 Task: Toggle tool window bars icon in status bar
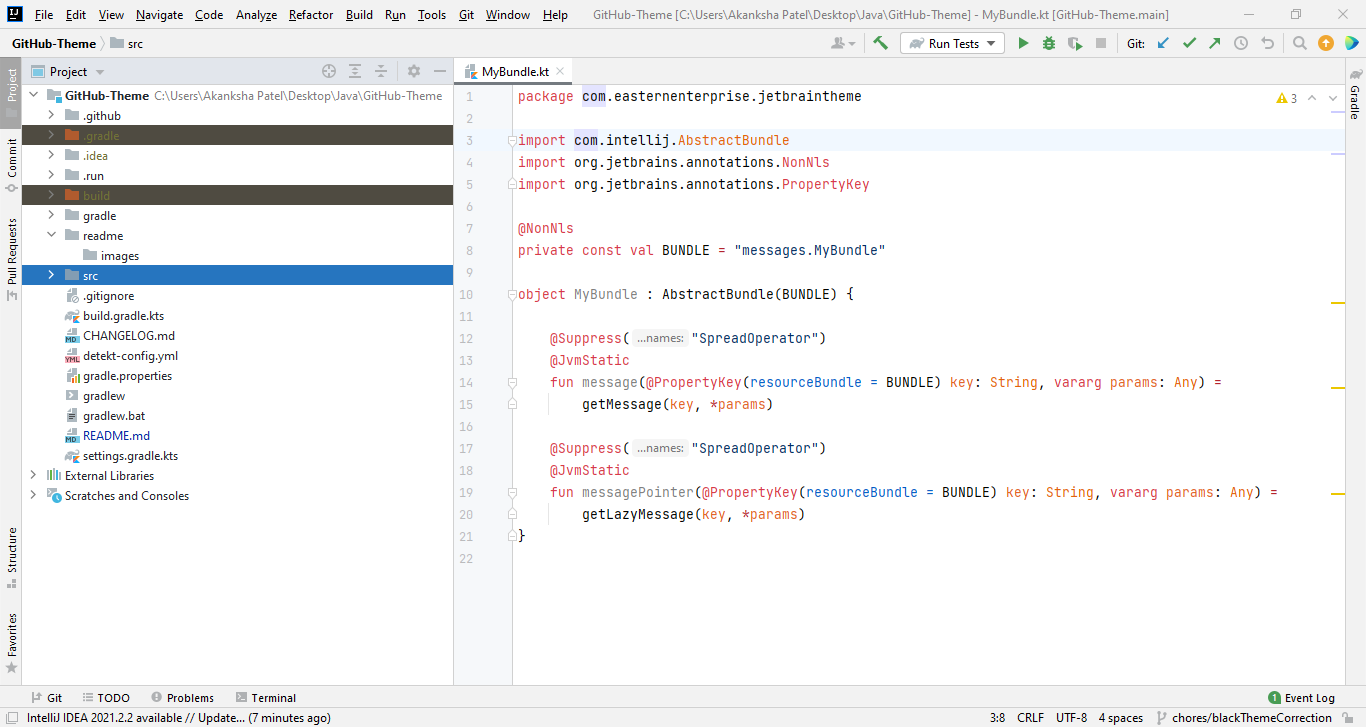point(14,717)
